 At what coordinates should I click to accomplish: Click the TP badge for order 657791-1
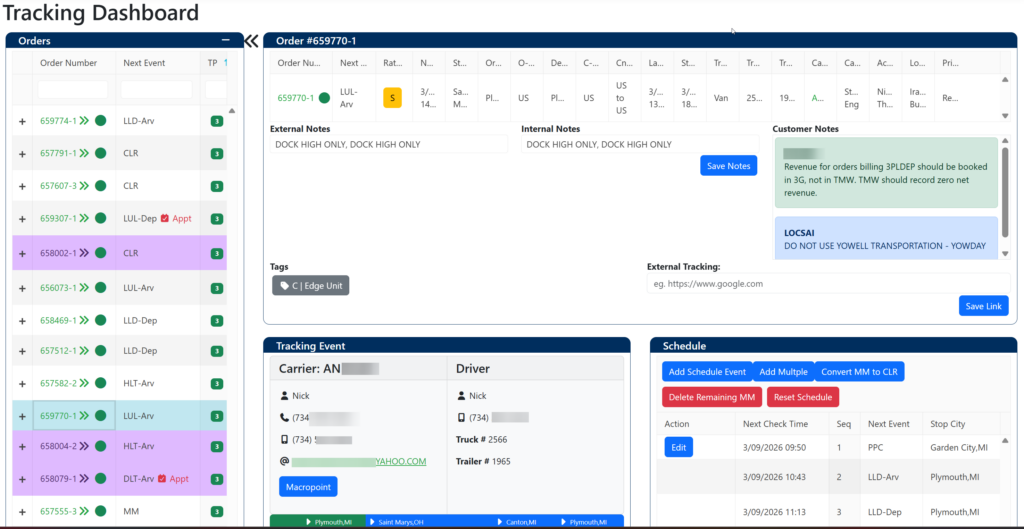[x=216, y=154]
